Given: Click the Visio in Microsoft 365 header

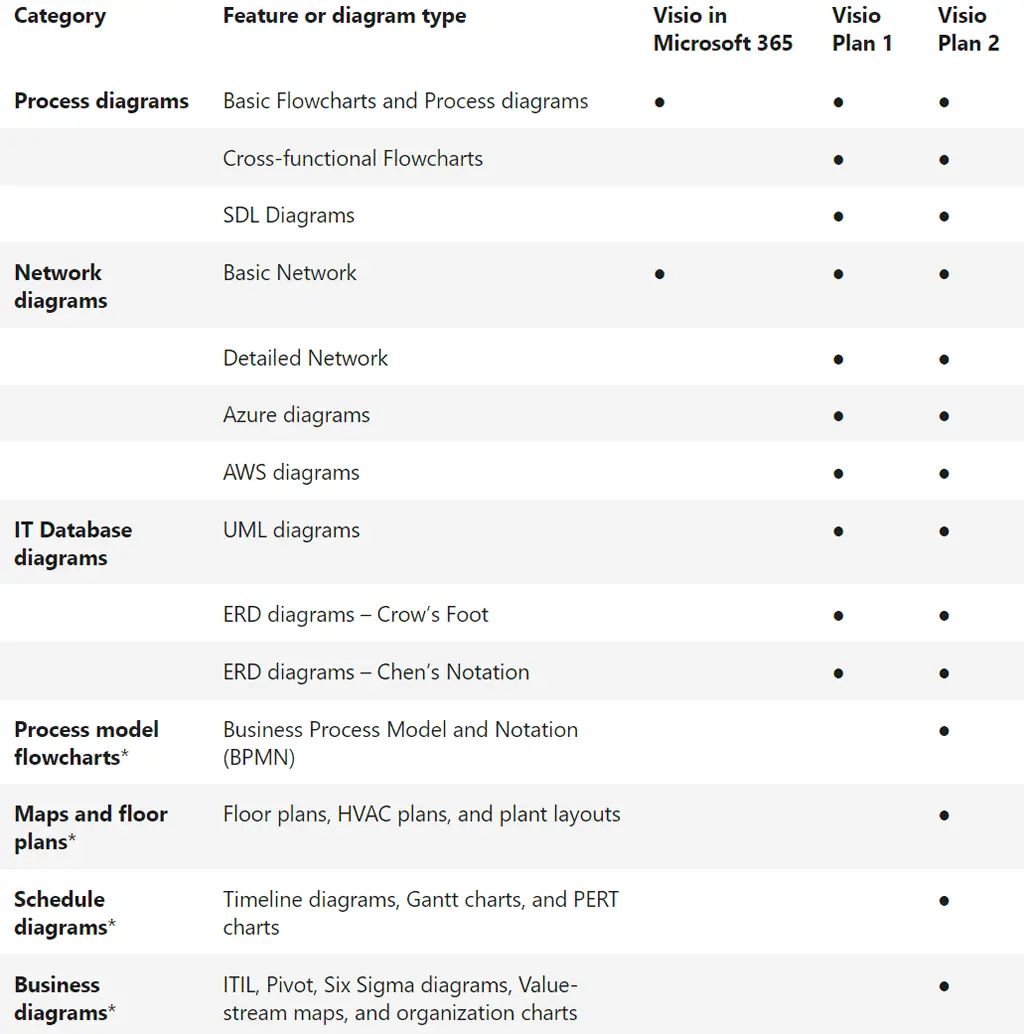Looking at the screenshot, I should 722,30.
